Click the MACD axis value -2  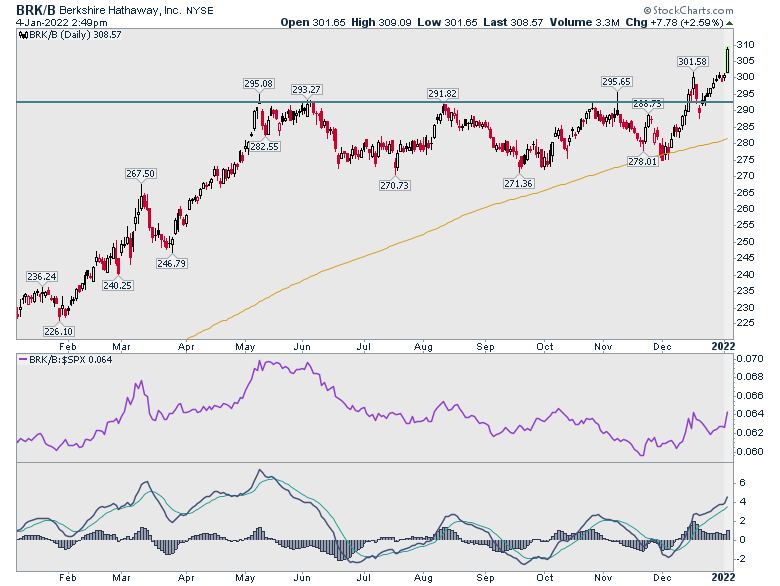(741, 559)
